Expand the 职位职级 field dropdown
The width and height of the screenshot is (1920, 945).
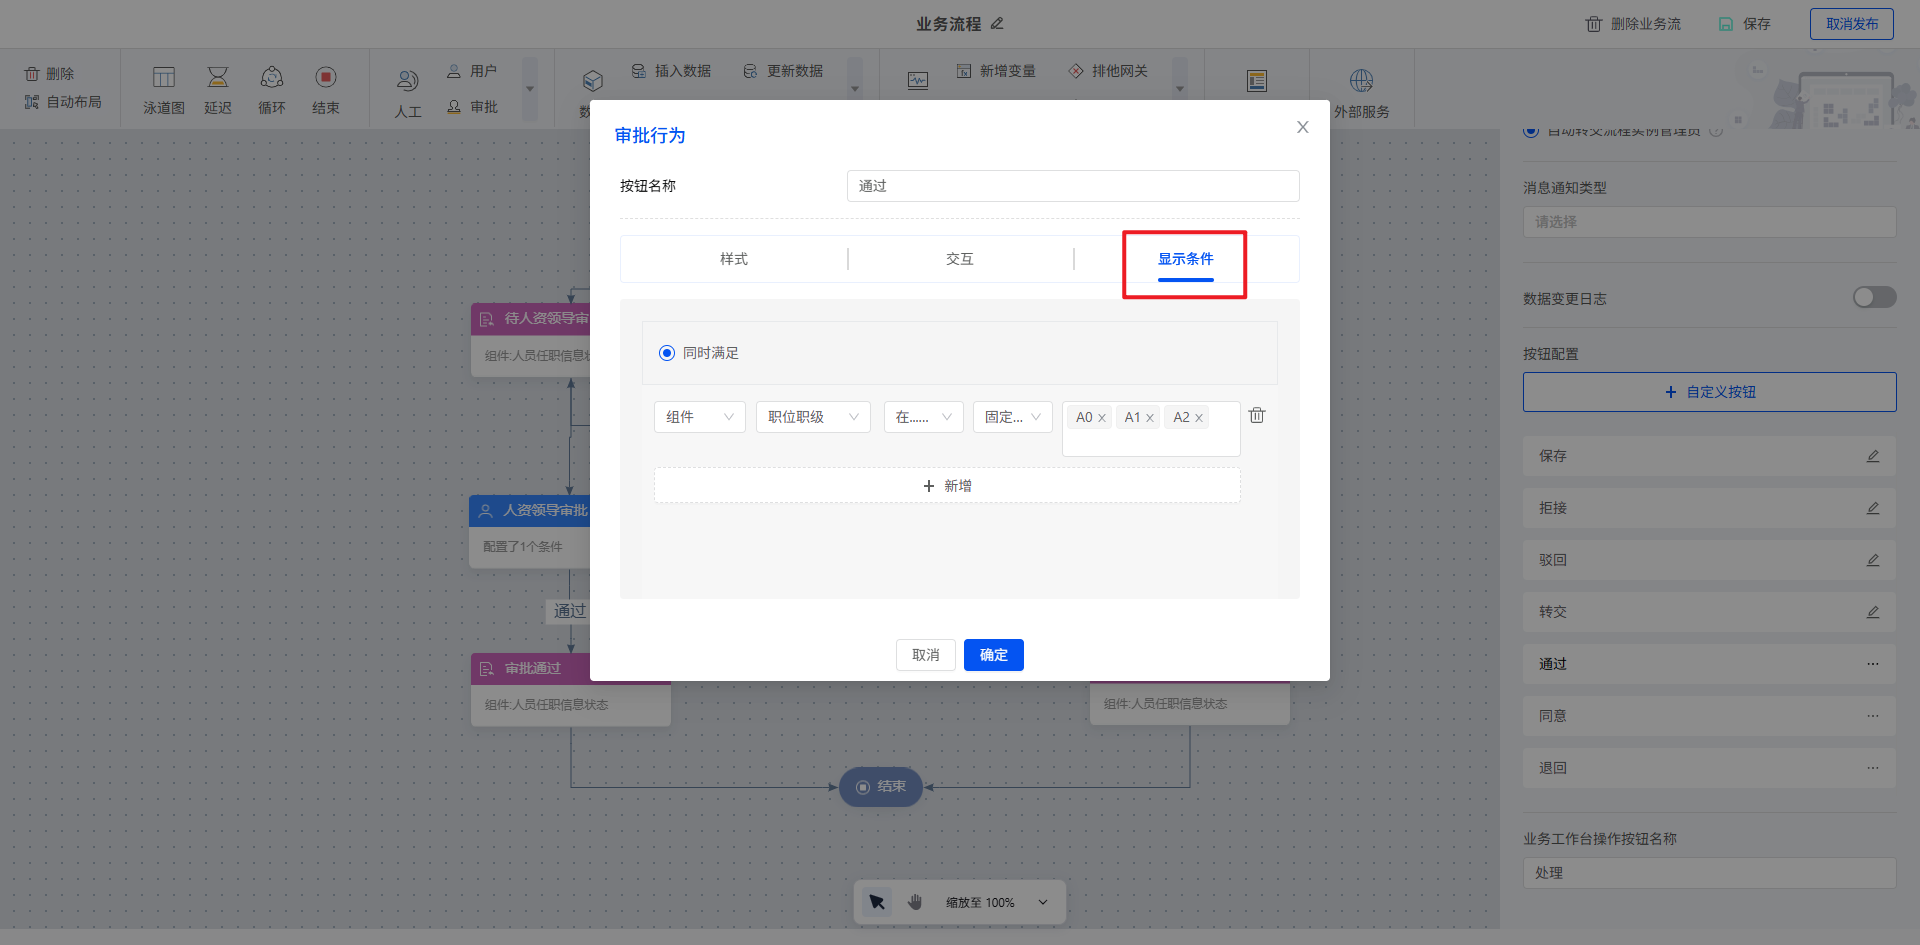click(x=813, y=417)
